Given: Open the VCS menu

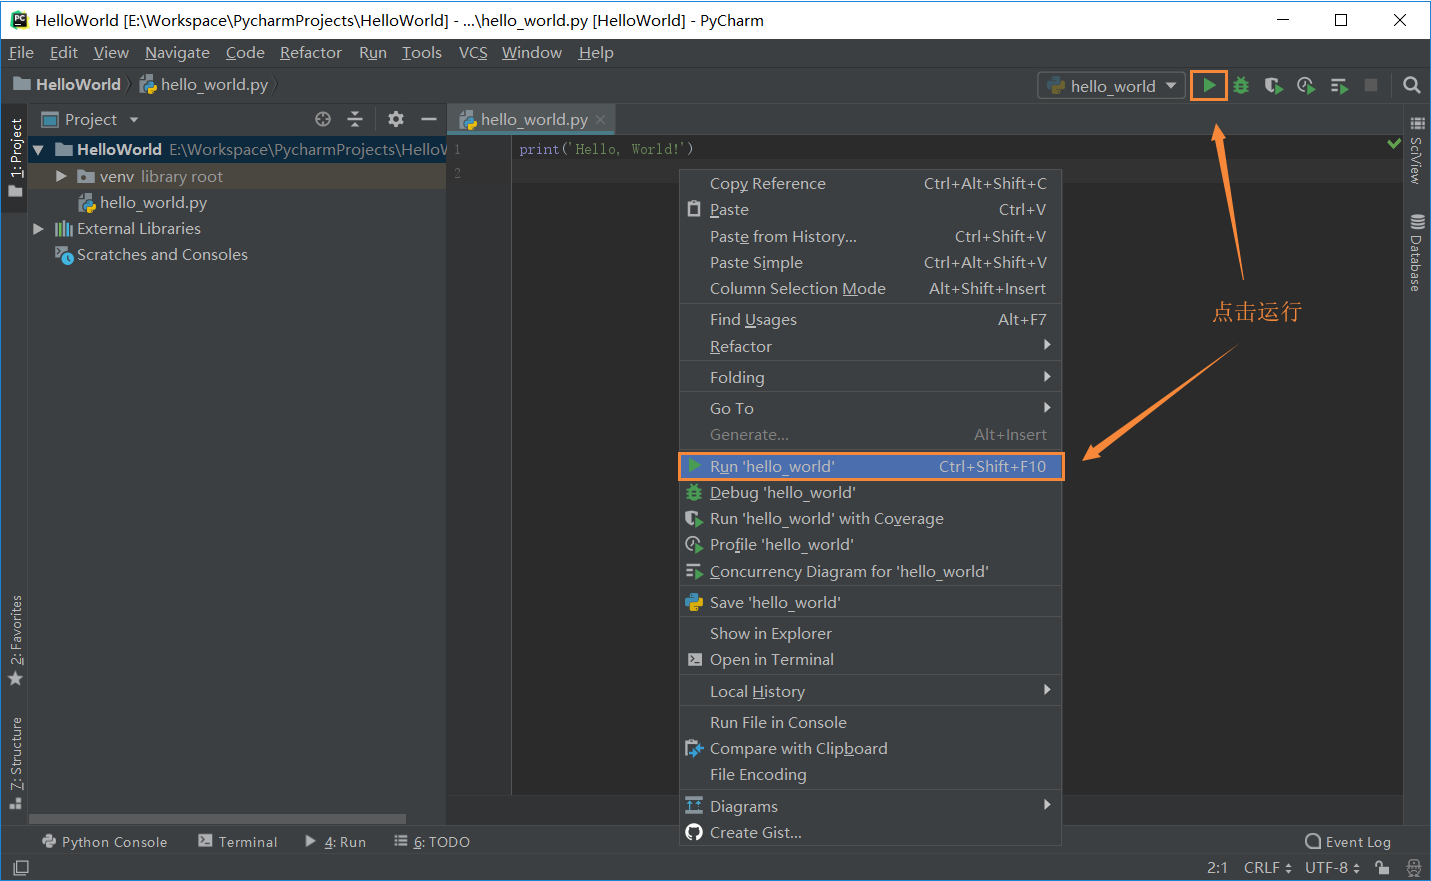Looking at the screenshot, I should coord(473,52).
